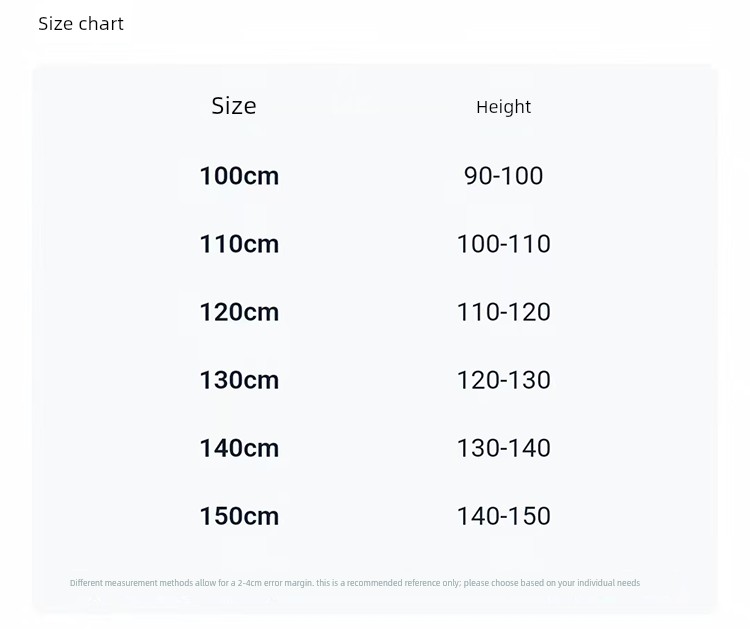Viewport: 750px width, 629px height.
Task: Click the measurement error margin disclaimer text
Action: pyautogui.click(x=355, y=583)
